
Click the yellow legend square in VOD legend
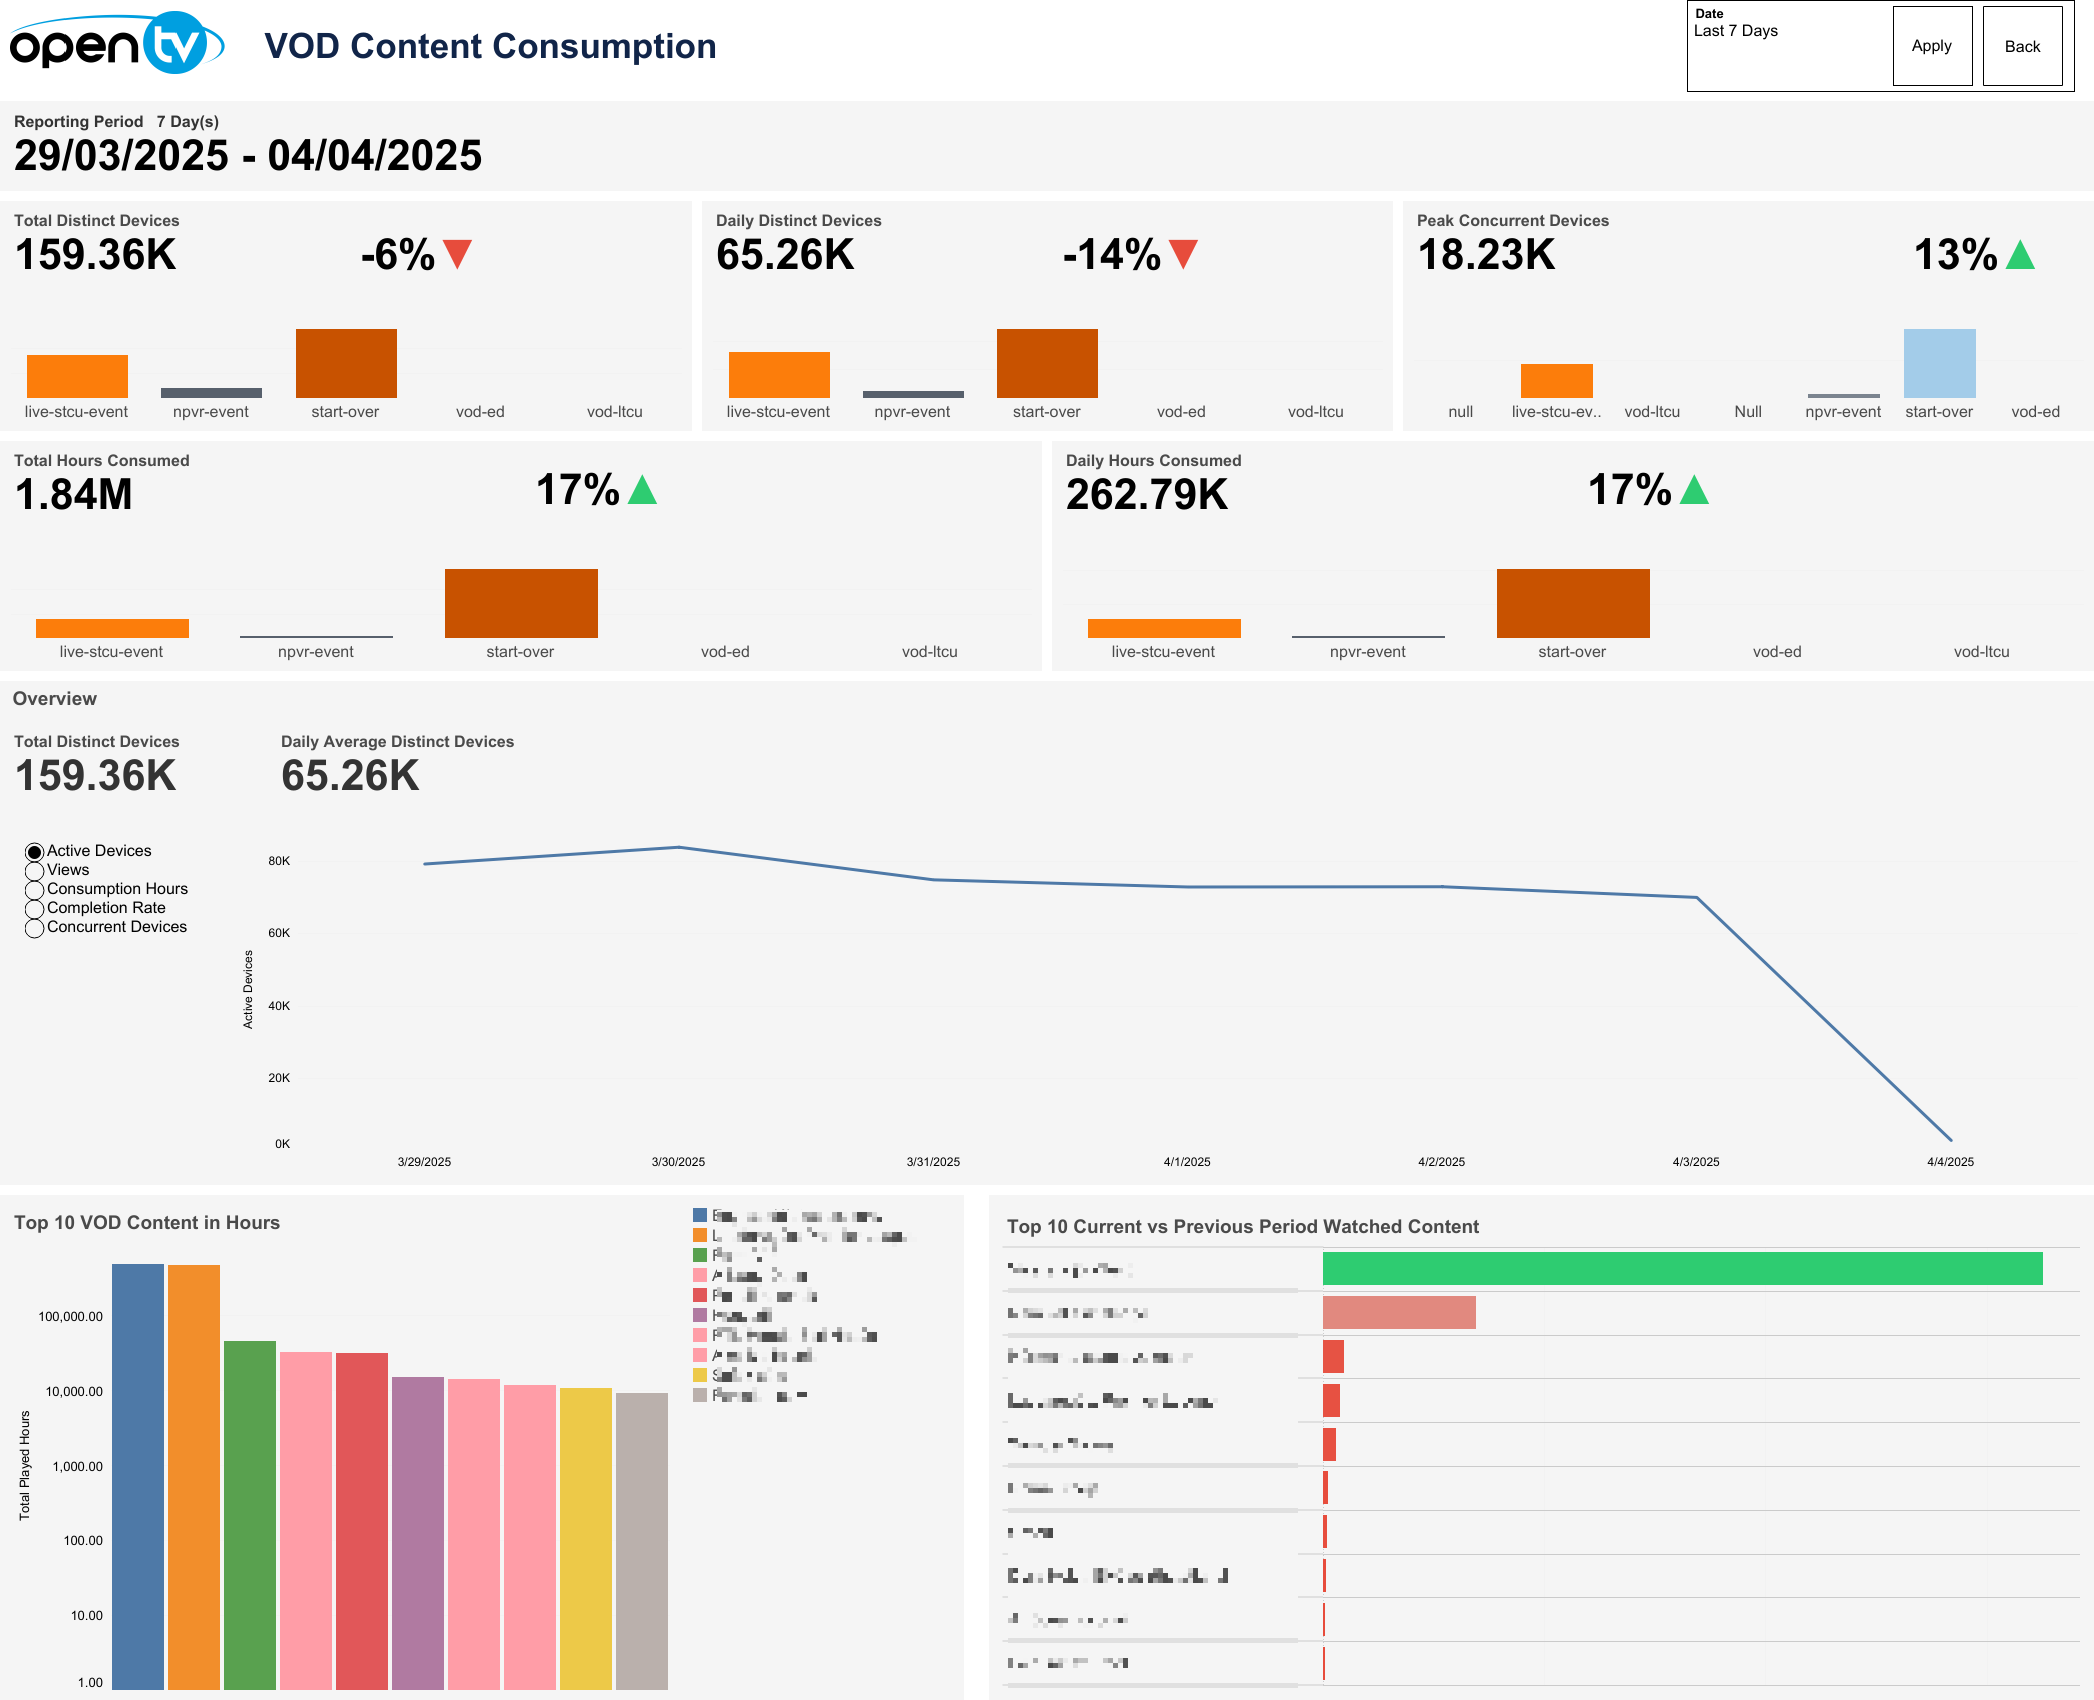coord(700,1375)
